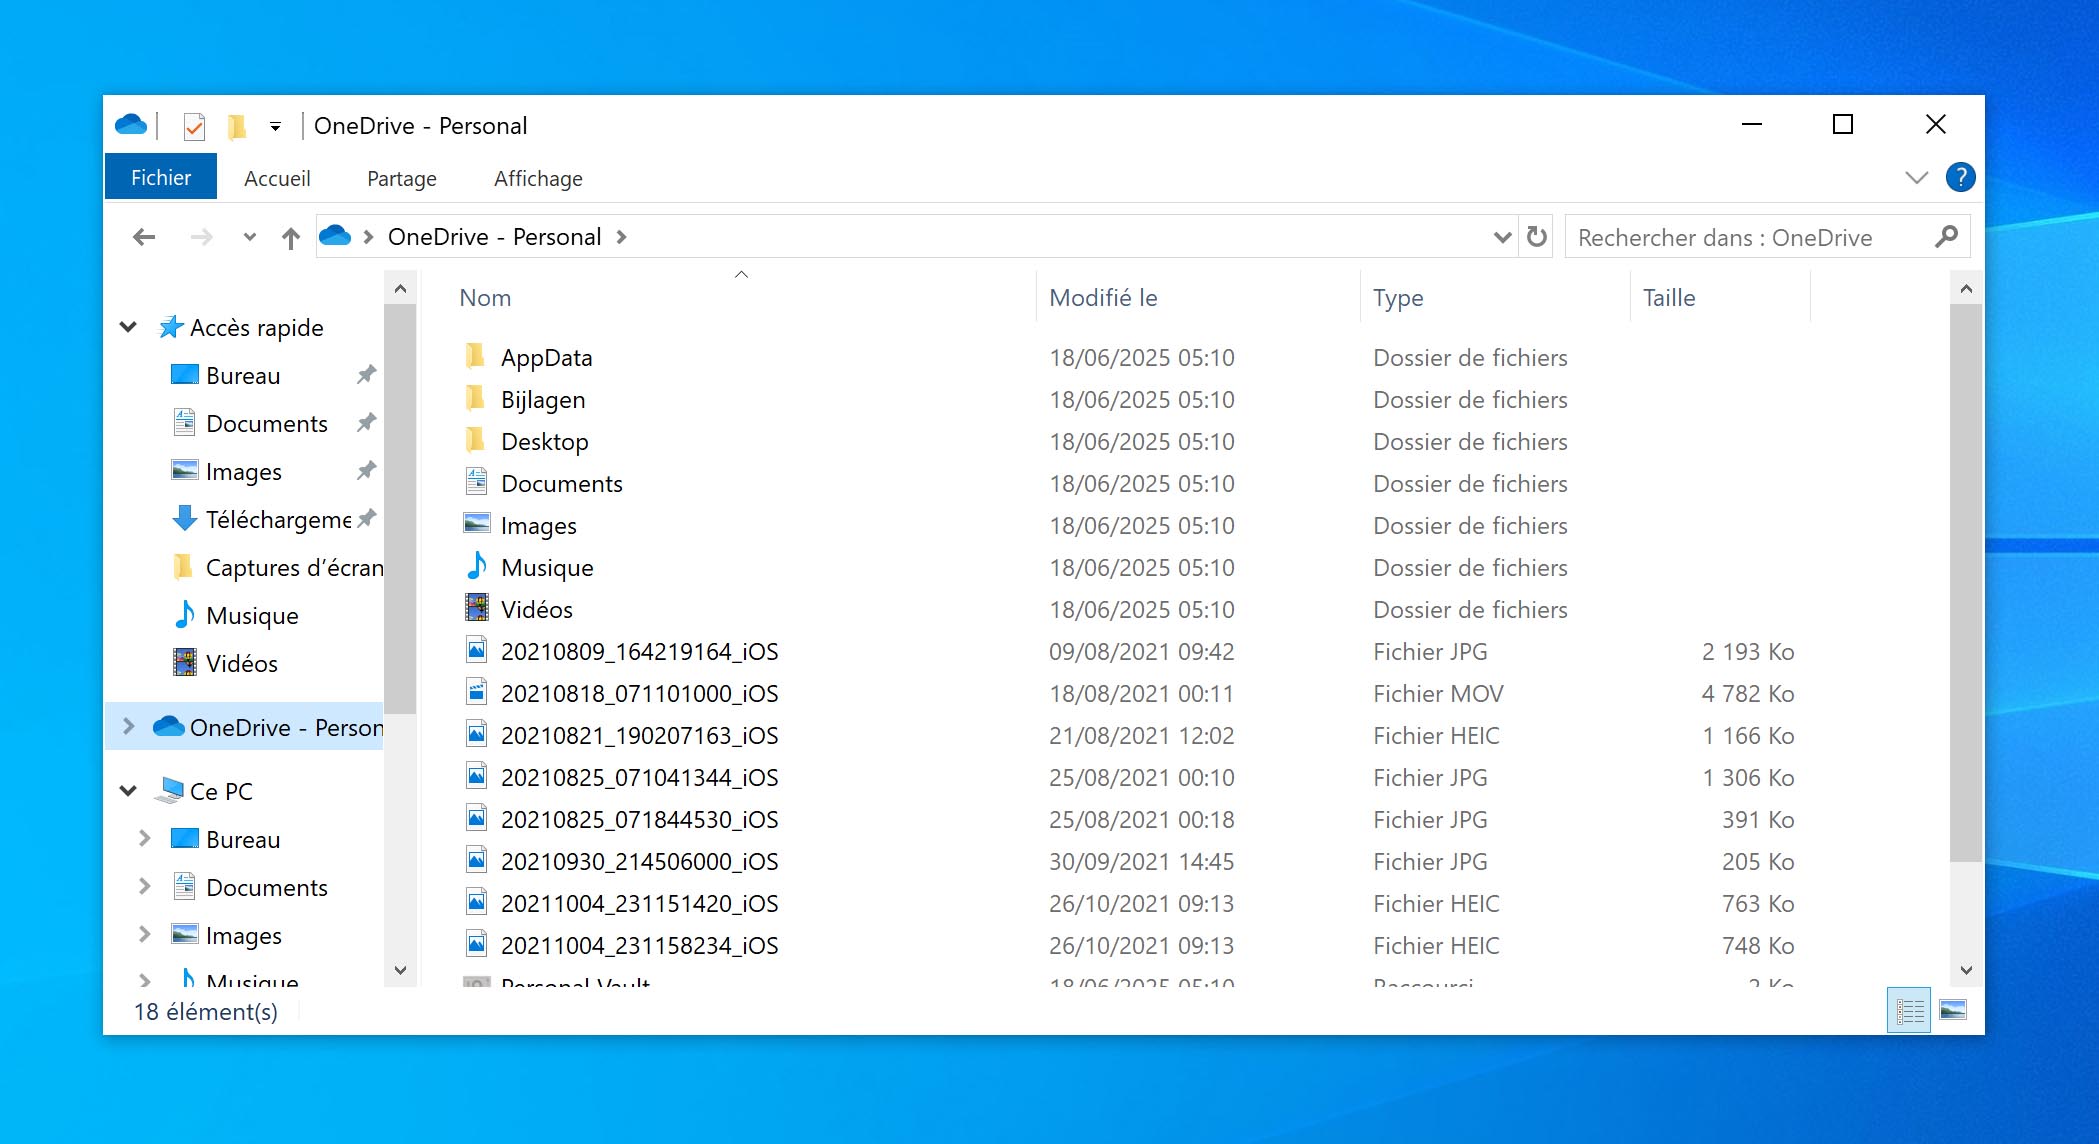Viewport: 2099px width, 1144px height.
Task: Click the New folder quick access icon
Action: coord(237,126)
